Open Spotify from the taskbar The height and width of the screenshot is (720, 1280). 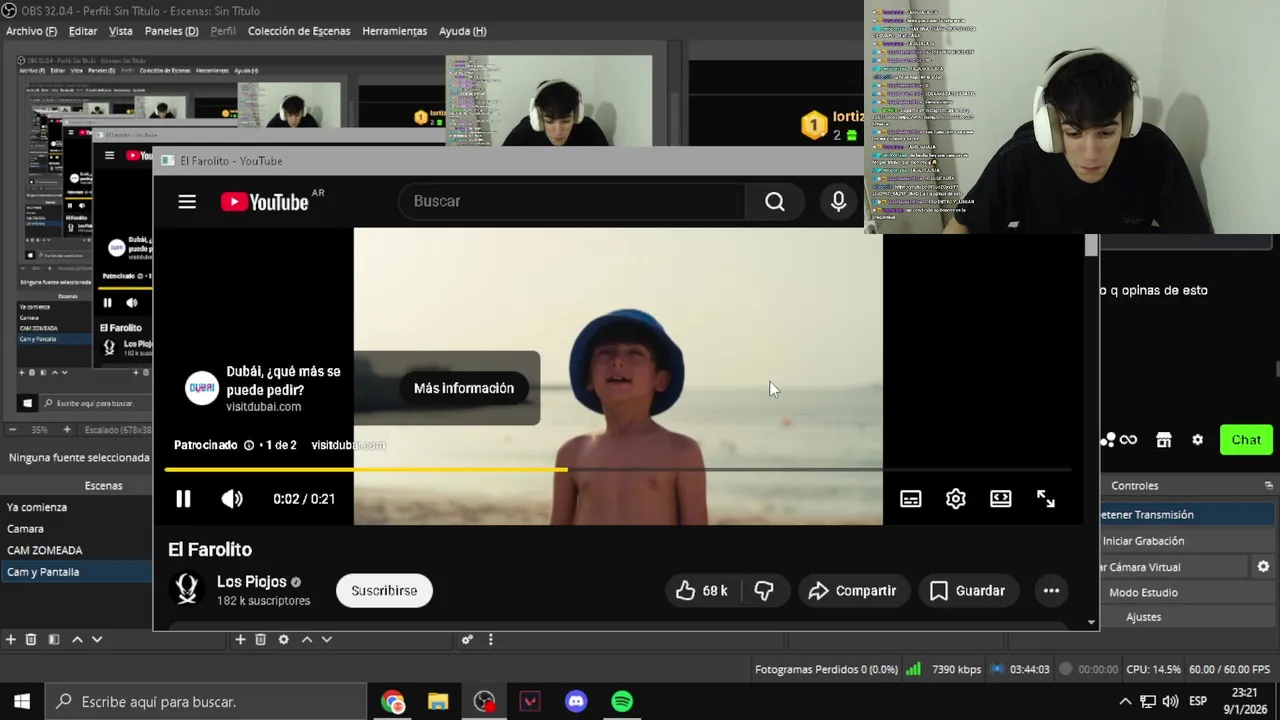click(x=622, y=702)
